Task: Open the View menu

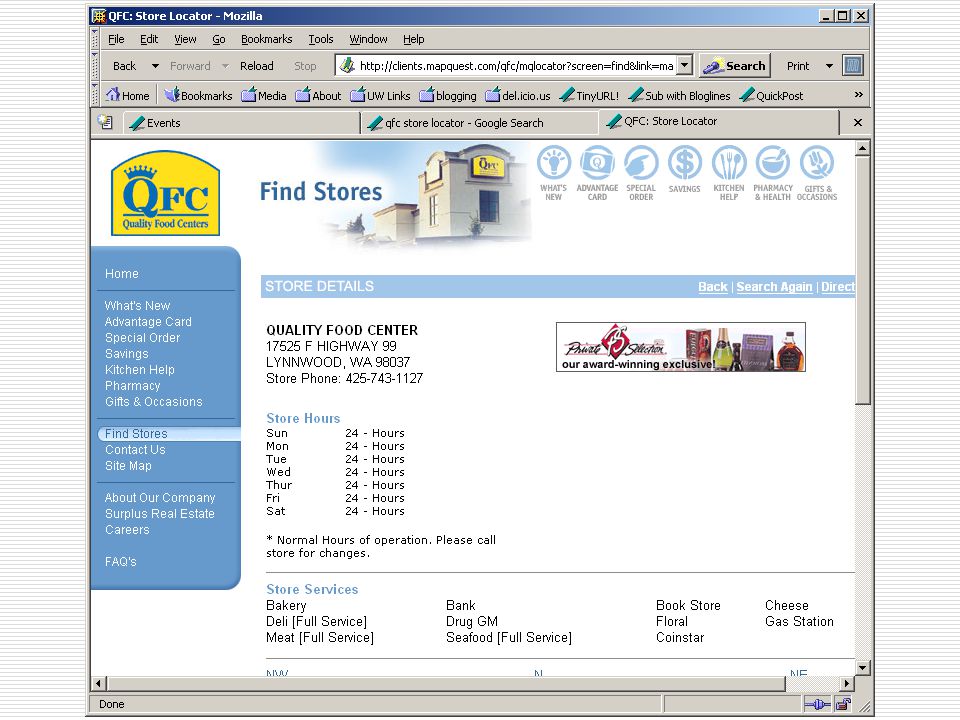Action: point(185,39)
